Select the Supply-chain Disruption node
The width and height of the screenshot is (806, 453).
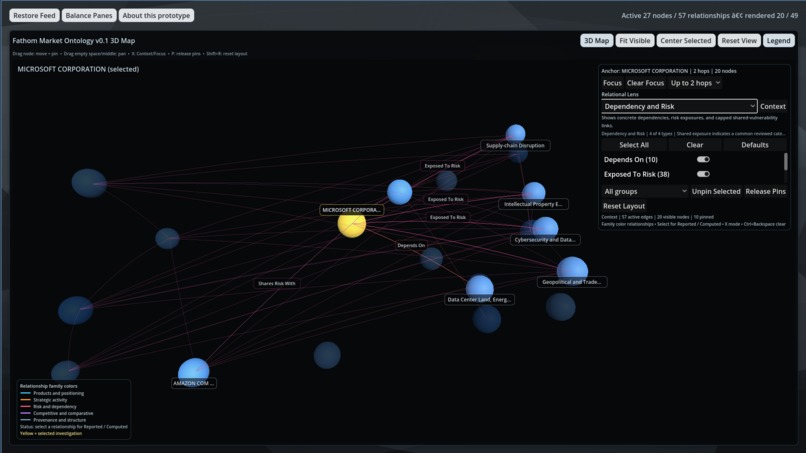pos(515,132)
